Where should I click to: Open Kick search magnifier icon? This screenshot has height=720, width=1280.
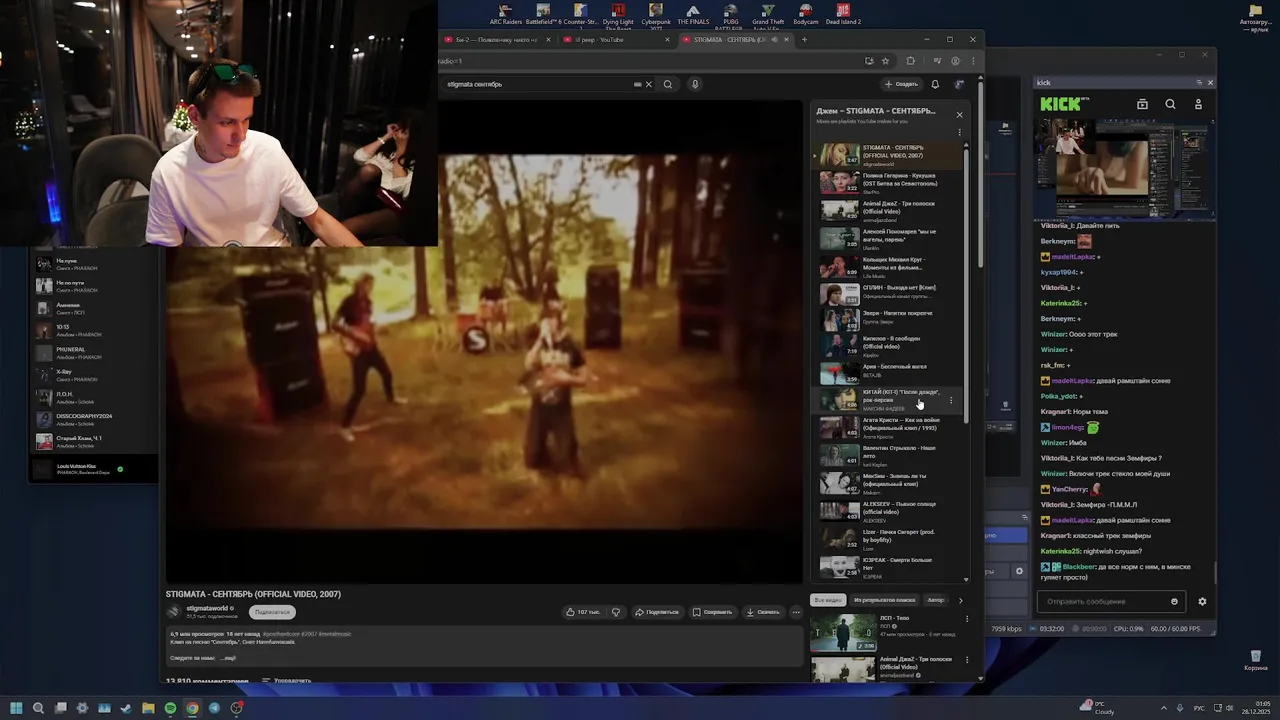1170,104
